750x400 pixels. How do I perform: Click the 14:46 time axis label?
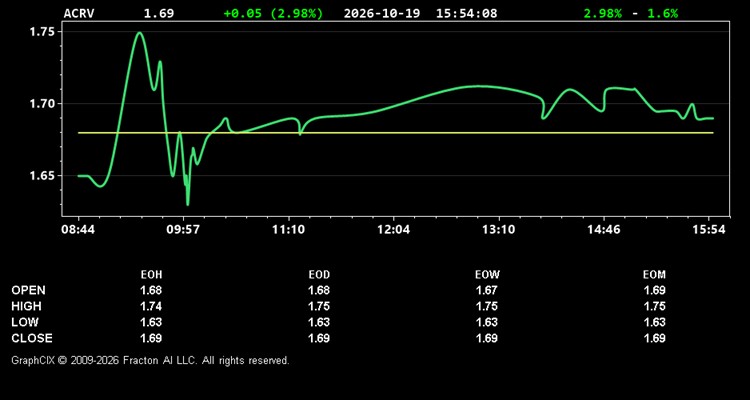pos(604,230)
